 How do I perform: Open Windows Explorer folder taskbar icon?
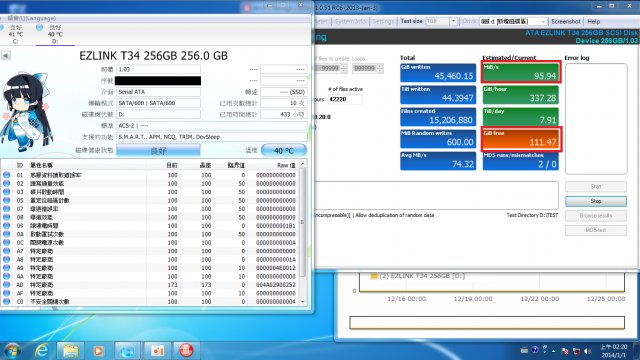click(x=70, y=351)
